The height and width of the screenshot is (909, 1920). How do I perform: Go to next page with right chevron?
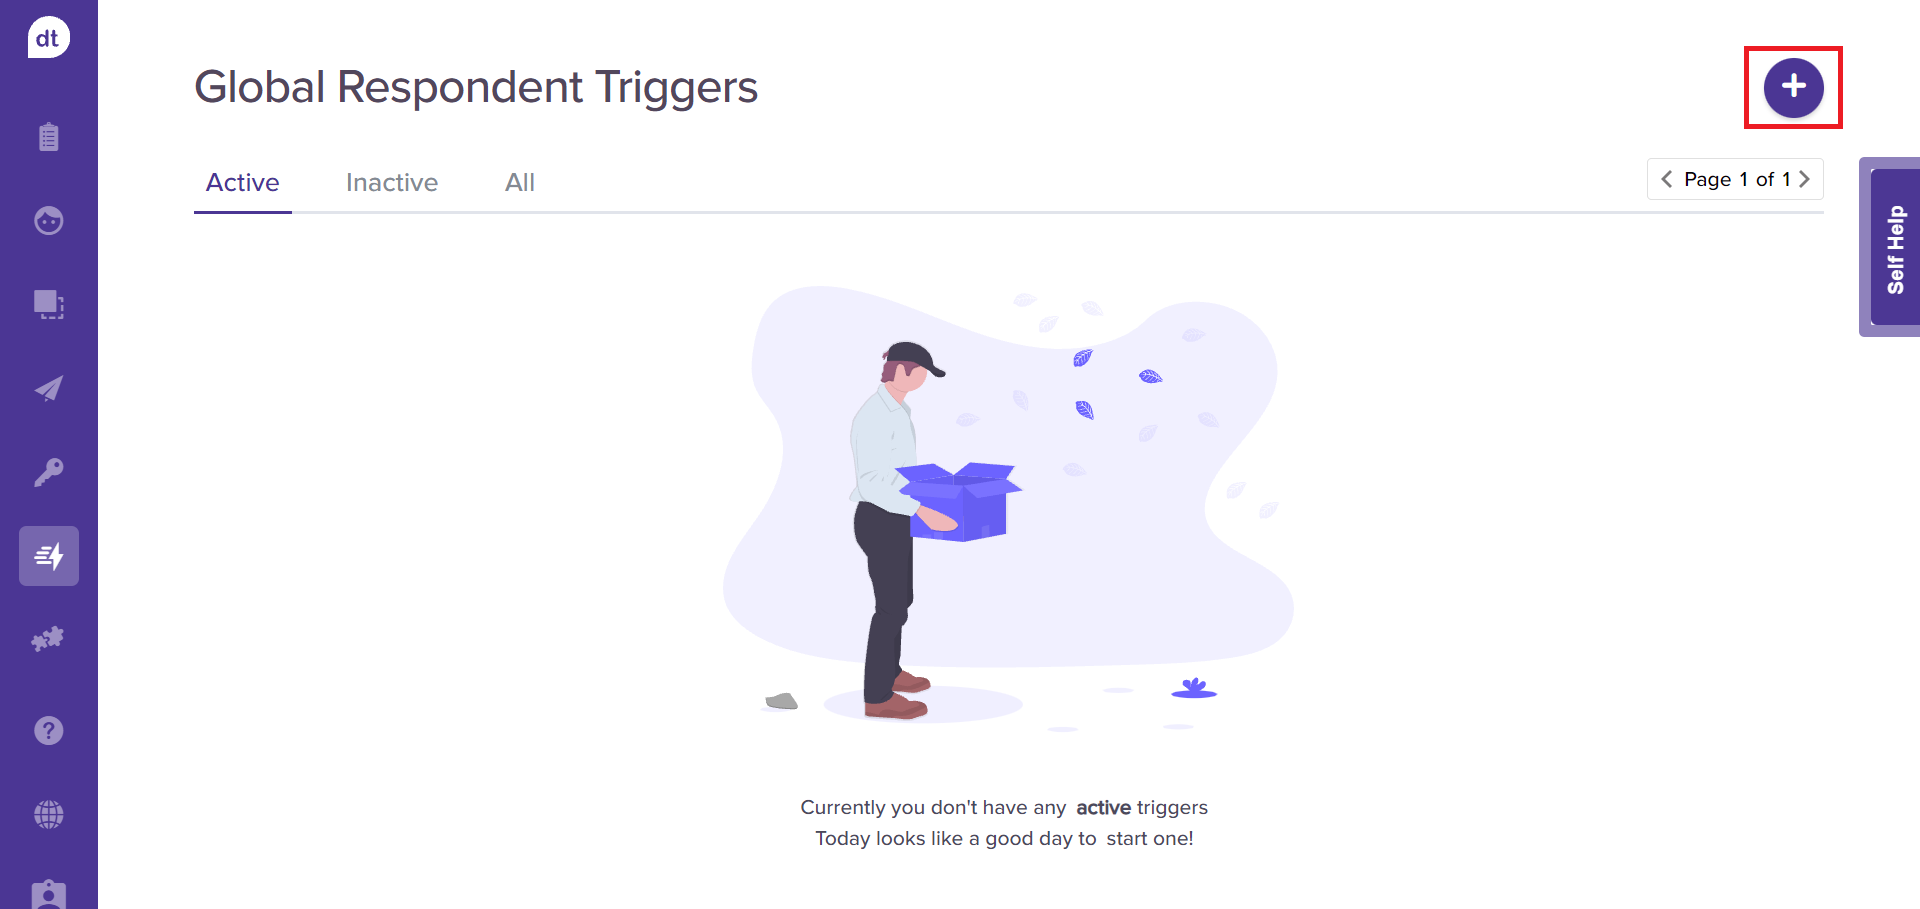pyautogui.click(x=1804, y=179)
